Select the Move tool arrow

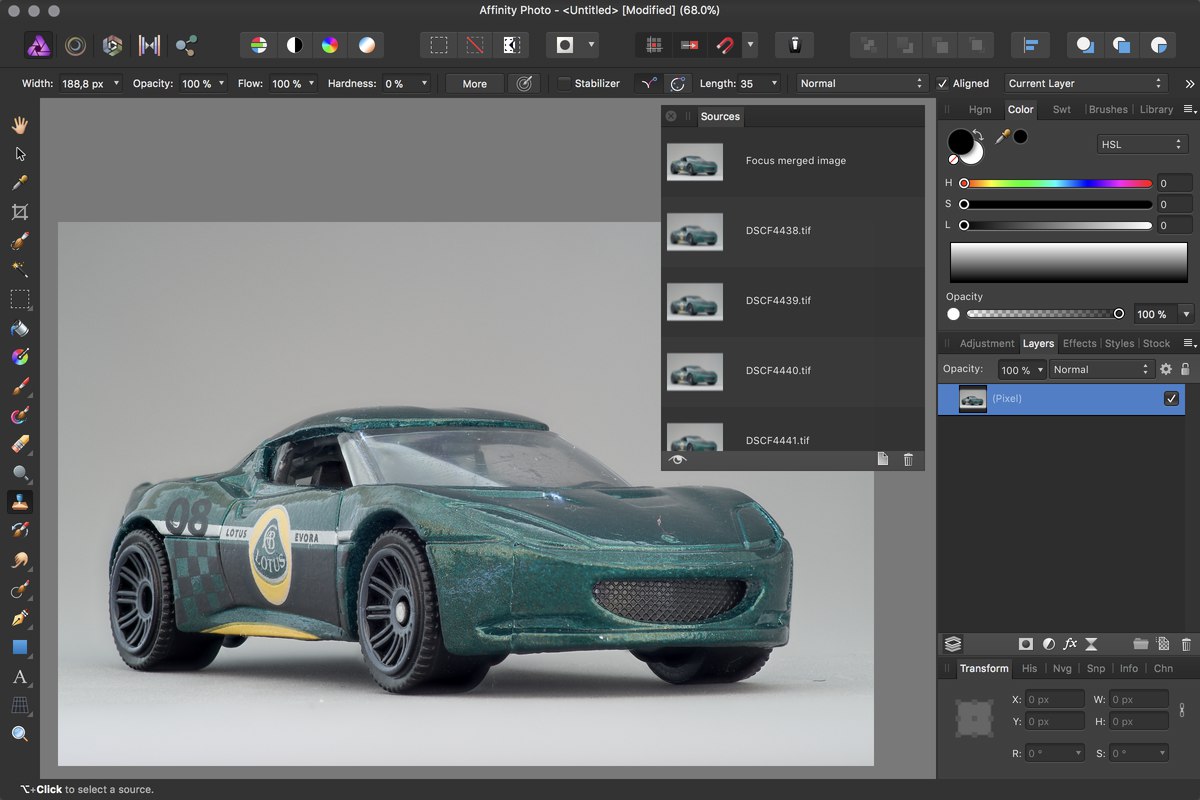tap(19, 154)
